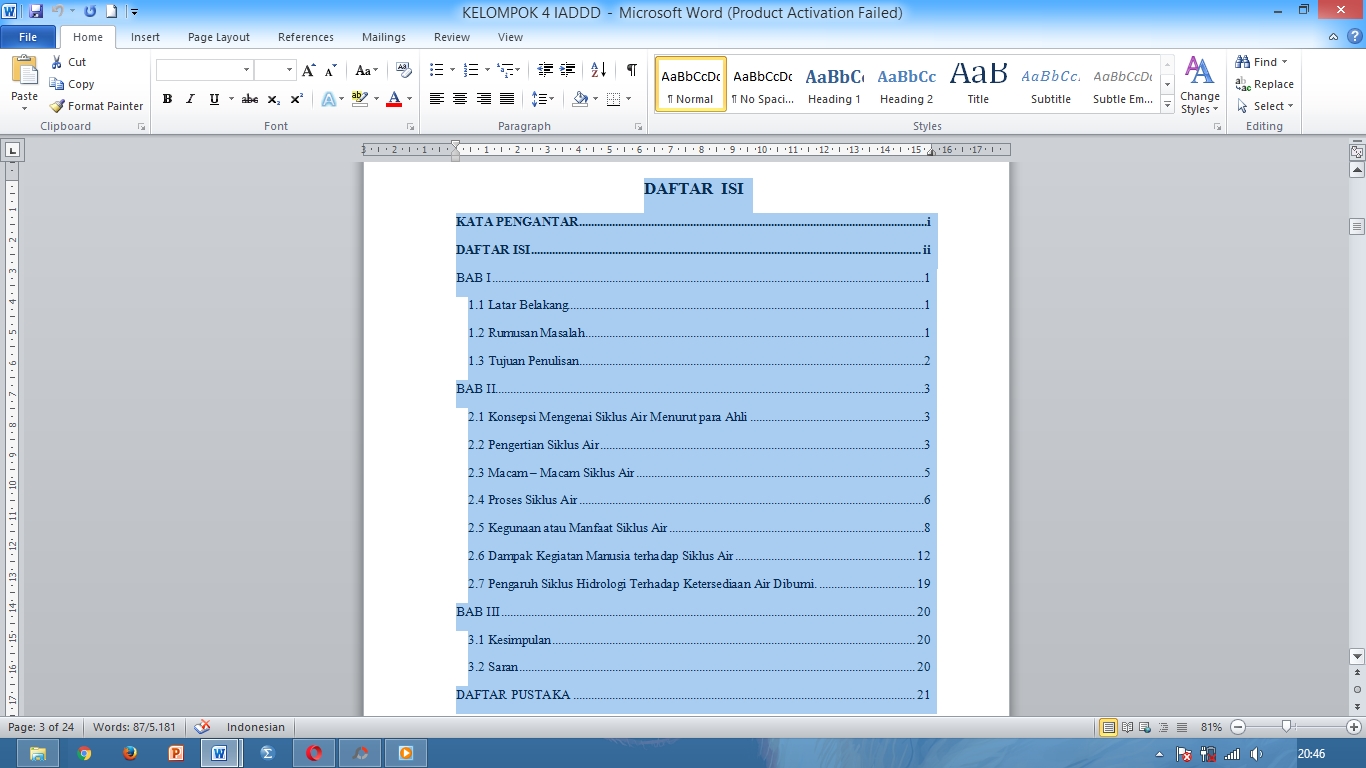The height and width of the screenshot is (768, 1366).
Task: Toggle Italic formatting
Action: (x=189, y=99)
